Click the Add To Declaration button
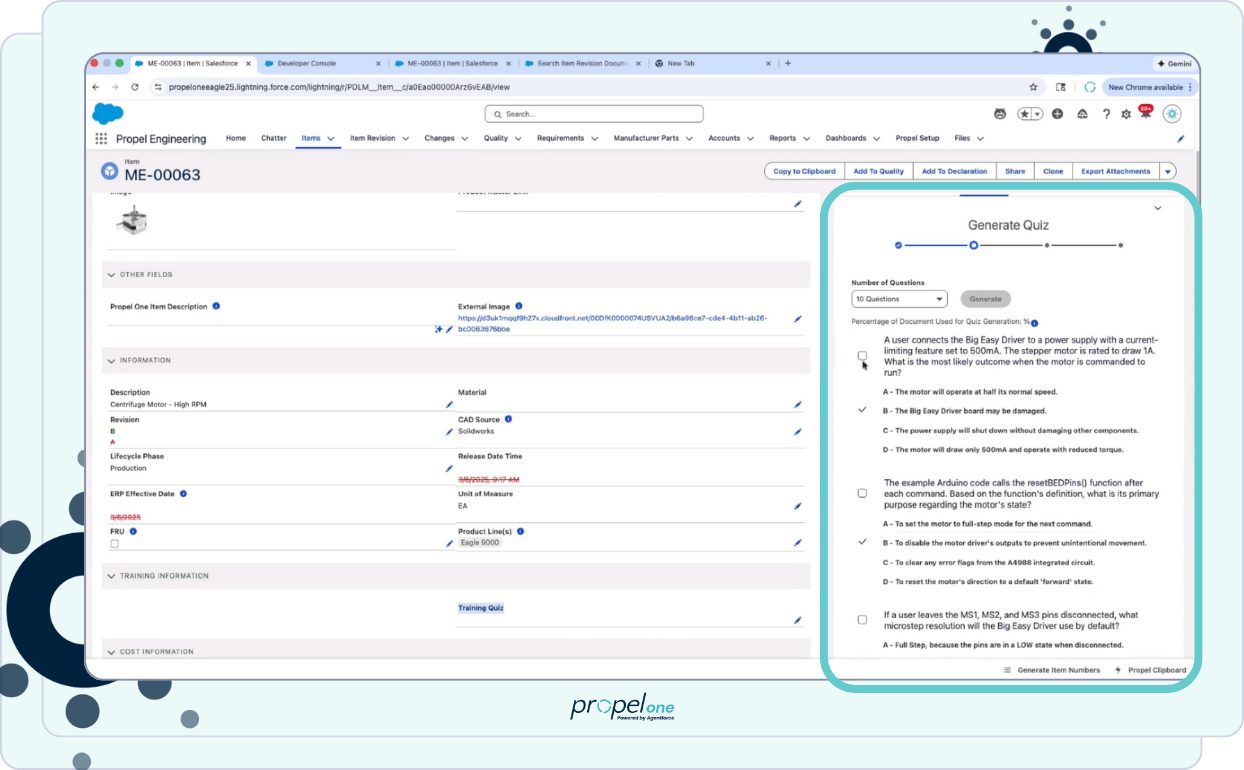Image resolution: width=1244 pixels, height=770 pixels. click(954, 171)
